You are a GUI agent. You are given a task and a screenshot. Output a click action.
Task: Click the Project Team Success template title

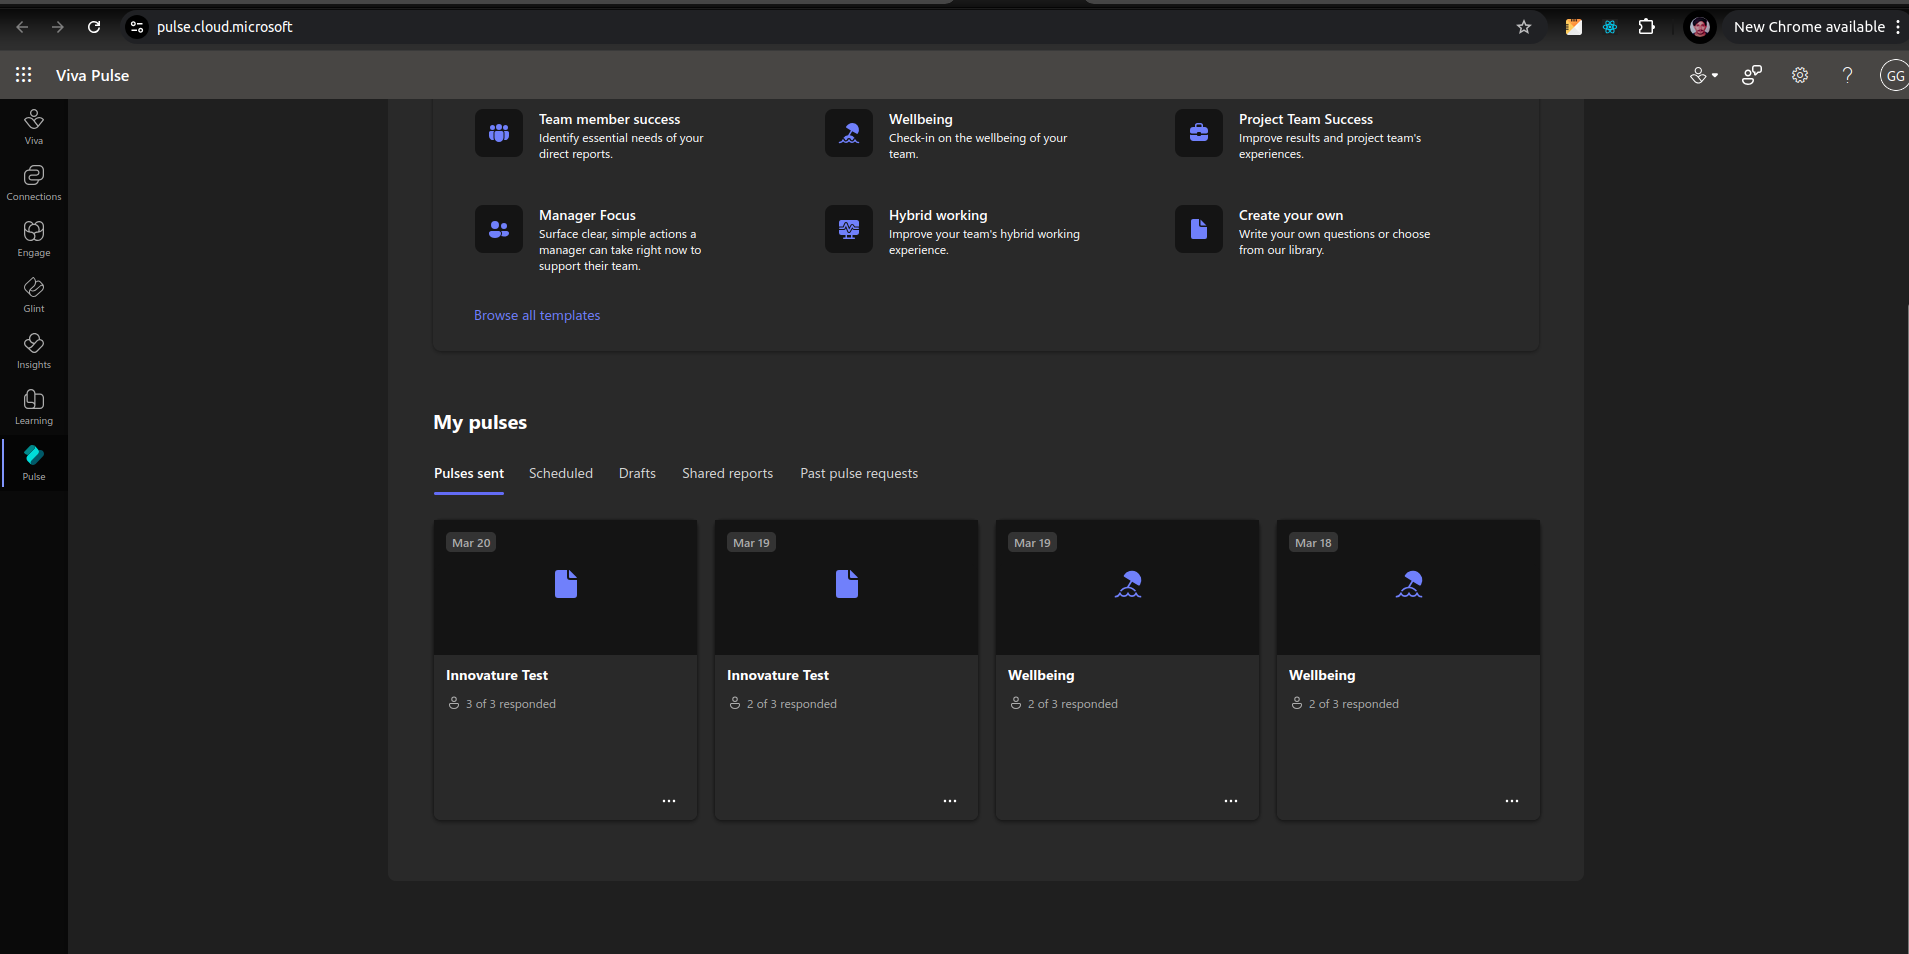click(x=1306, y=119)
